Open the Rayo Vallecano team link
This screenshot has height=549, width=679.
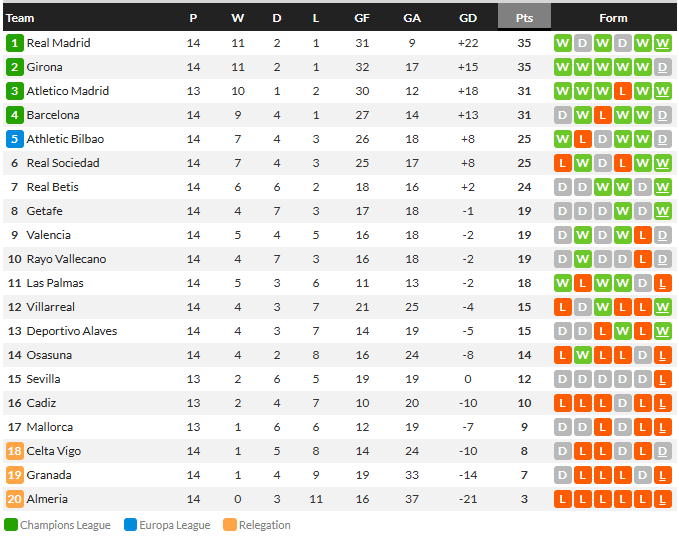[66, 259]
